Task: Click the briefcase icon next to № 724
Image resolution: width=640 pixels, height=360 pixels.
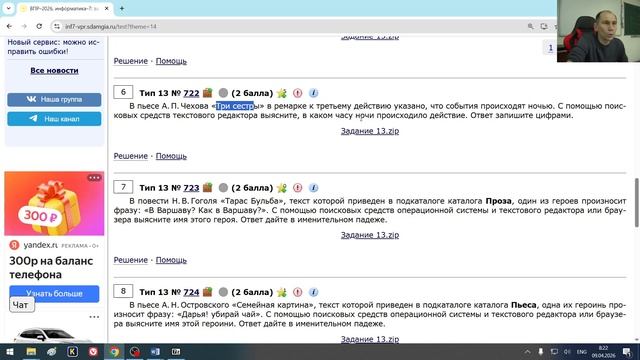Action: click(208, 292)
